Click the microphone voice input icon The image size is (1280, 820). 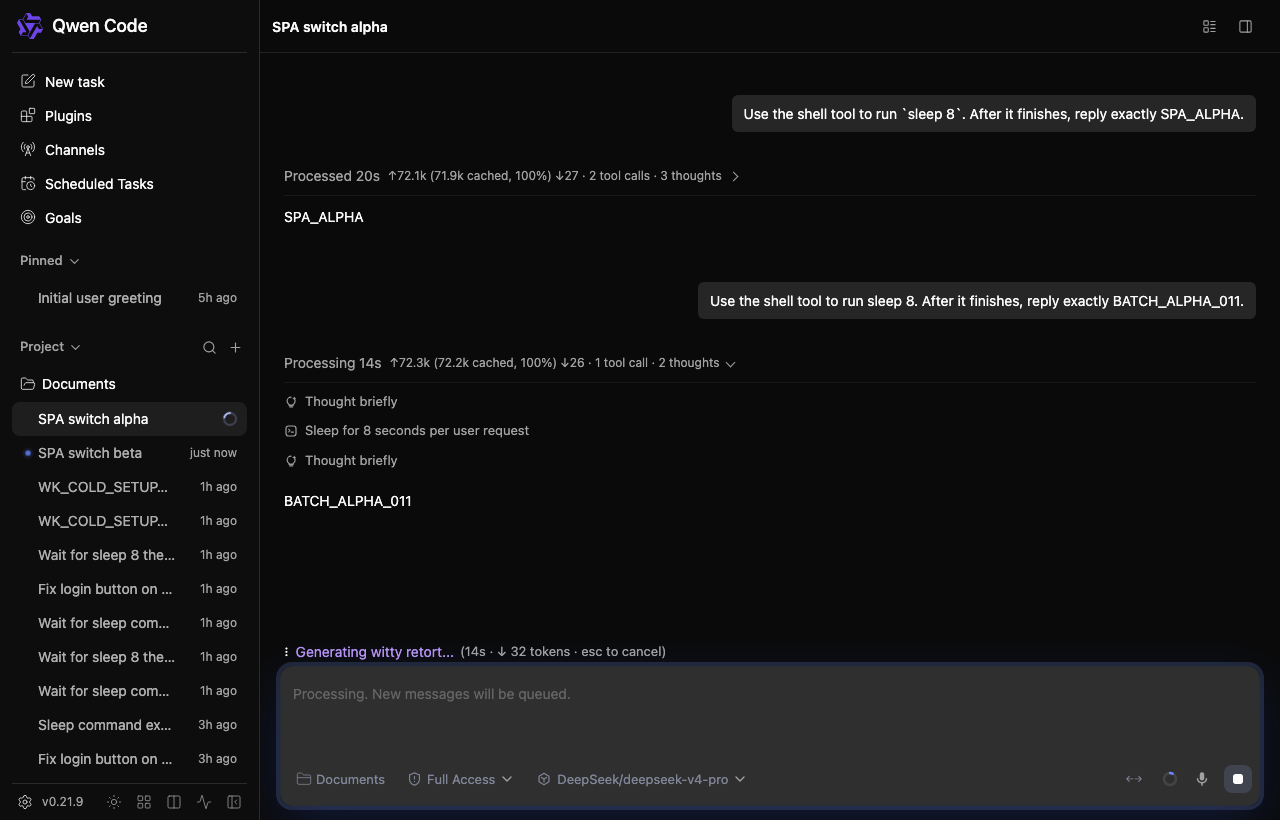pyautogui.click(x=1202, y=779)
